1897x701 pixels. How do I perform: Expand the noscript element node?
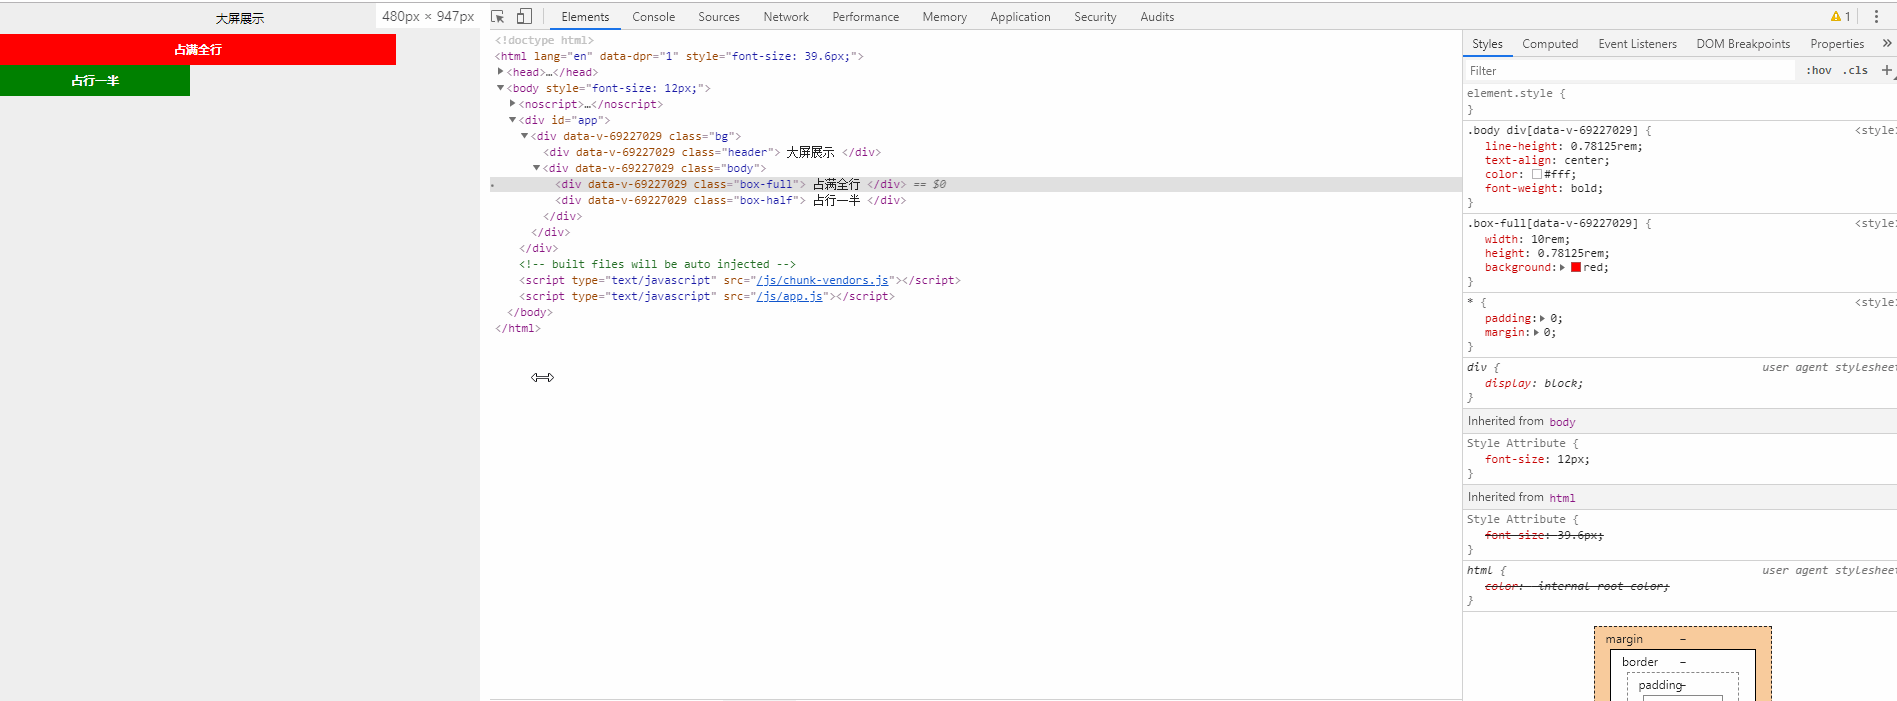pos(512,104)
